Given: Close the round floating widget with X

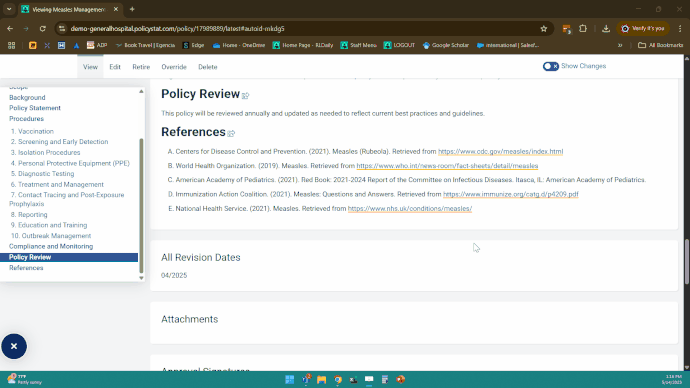Looking at the screenshot, I should click(14, 346).
